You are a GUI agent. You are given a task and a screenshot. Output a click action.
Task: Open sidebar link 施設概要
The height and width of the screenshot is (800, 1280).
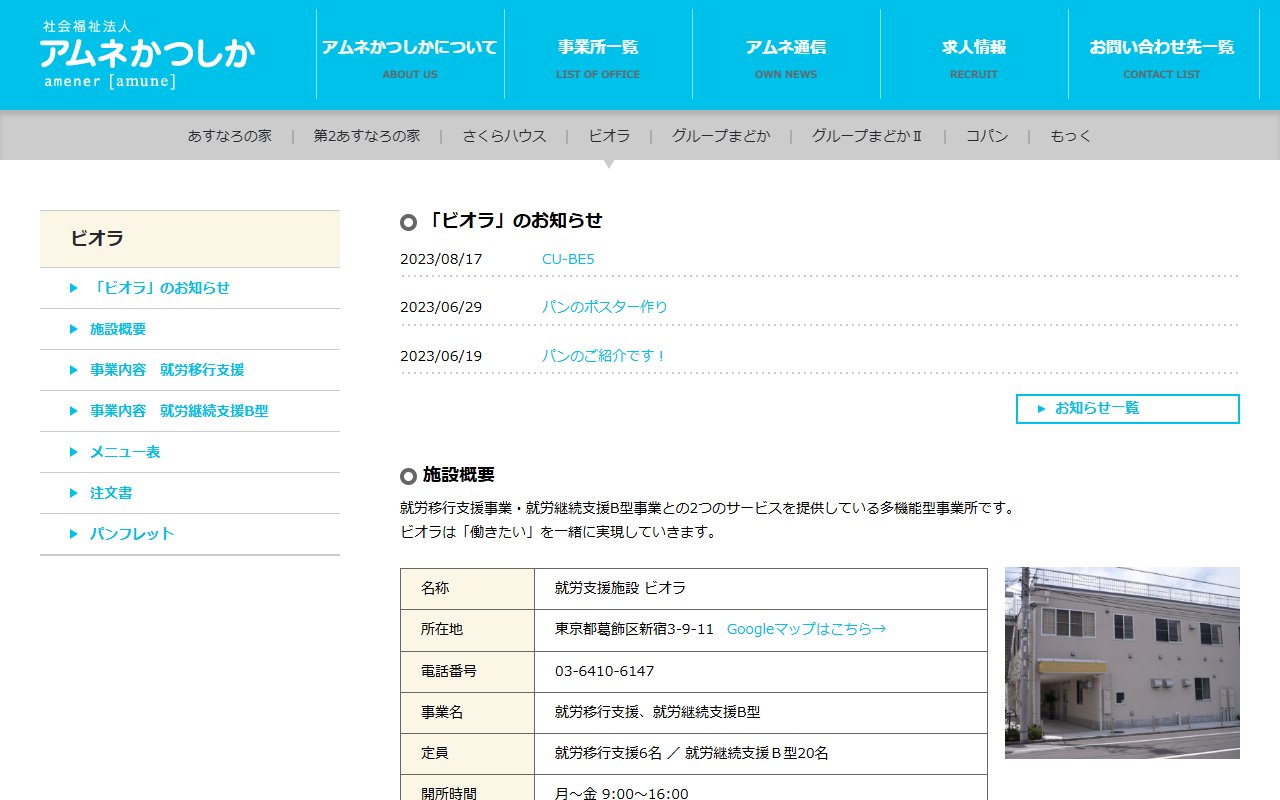coord(190,329)
